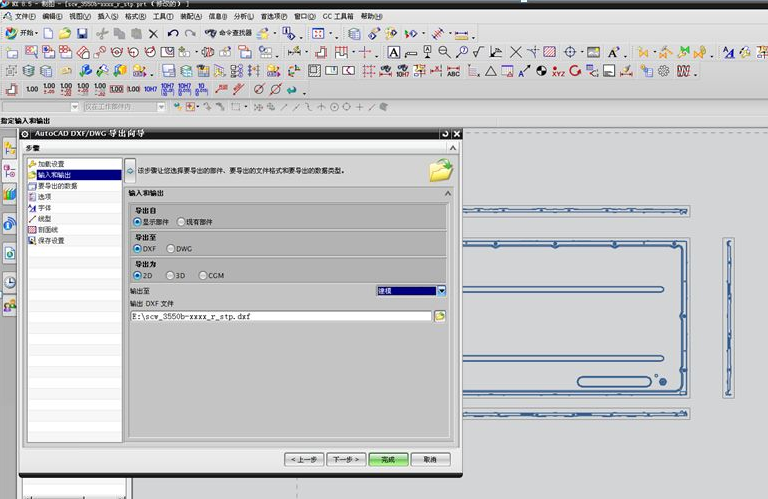The image size is (768, 499).
Task: Click the delete X icon in the toolbar
Action: pos(153,34)
